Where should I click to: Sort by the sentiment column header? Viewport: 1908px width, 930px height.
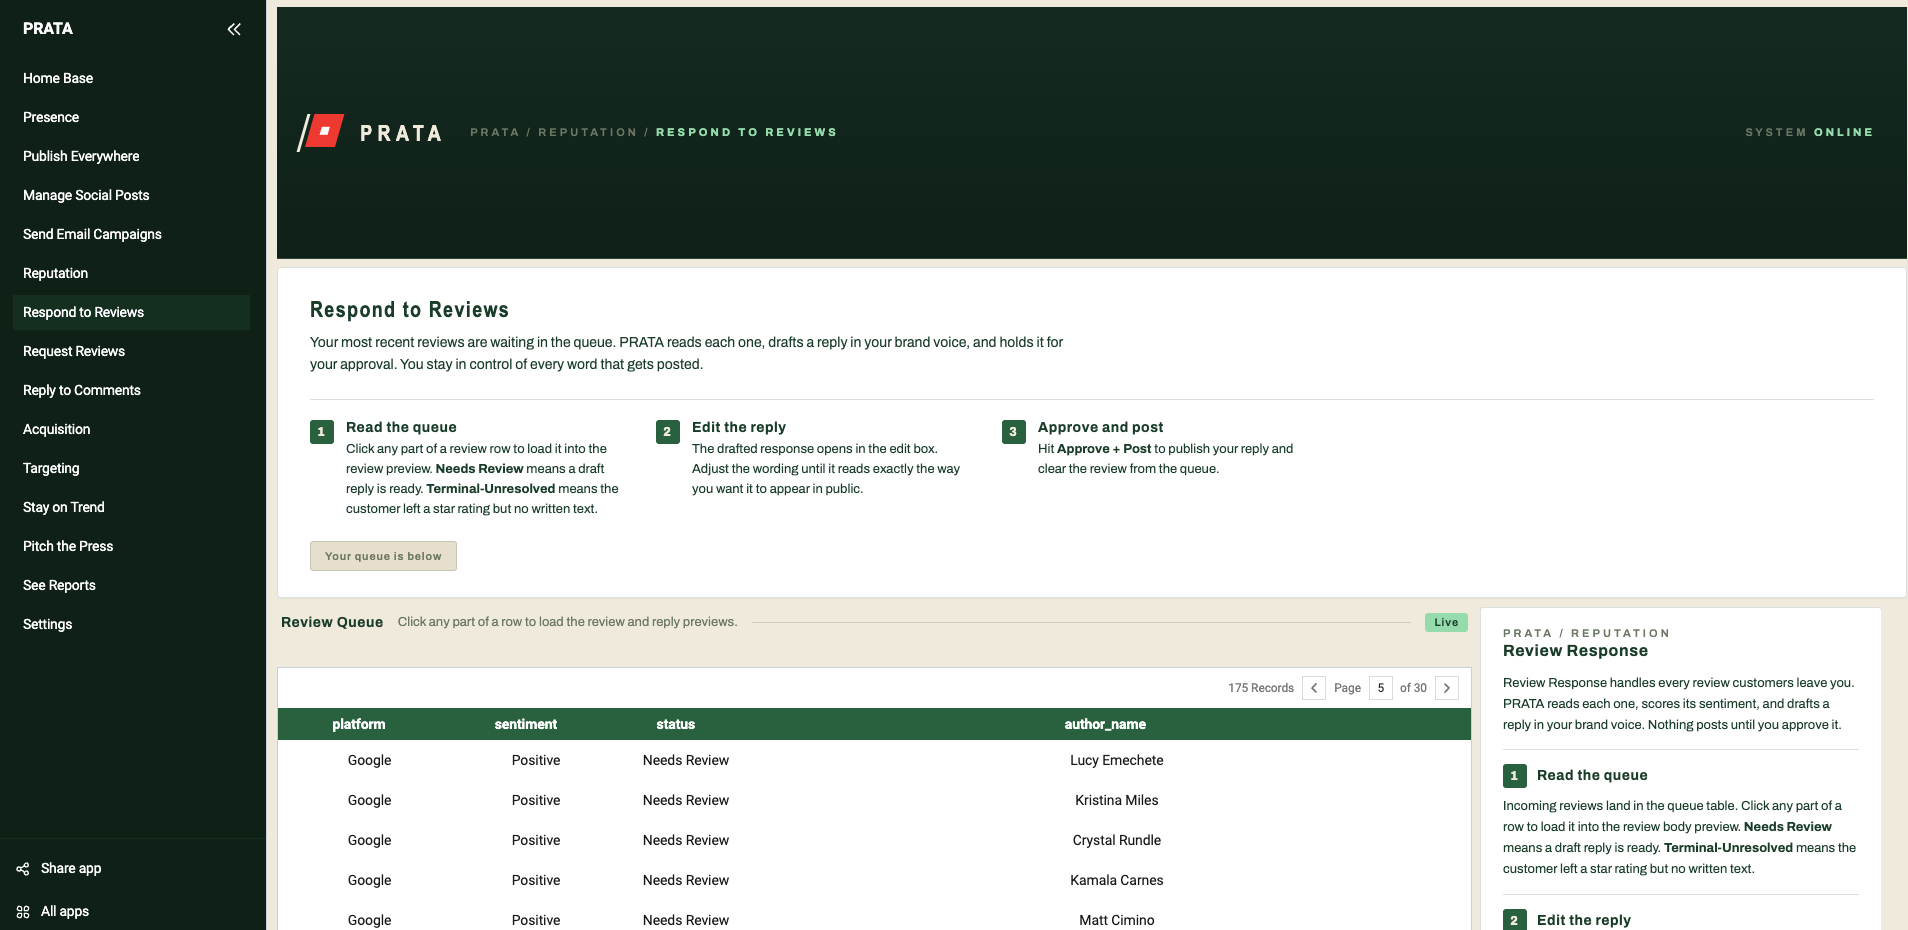(x=526, y=724)
